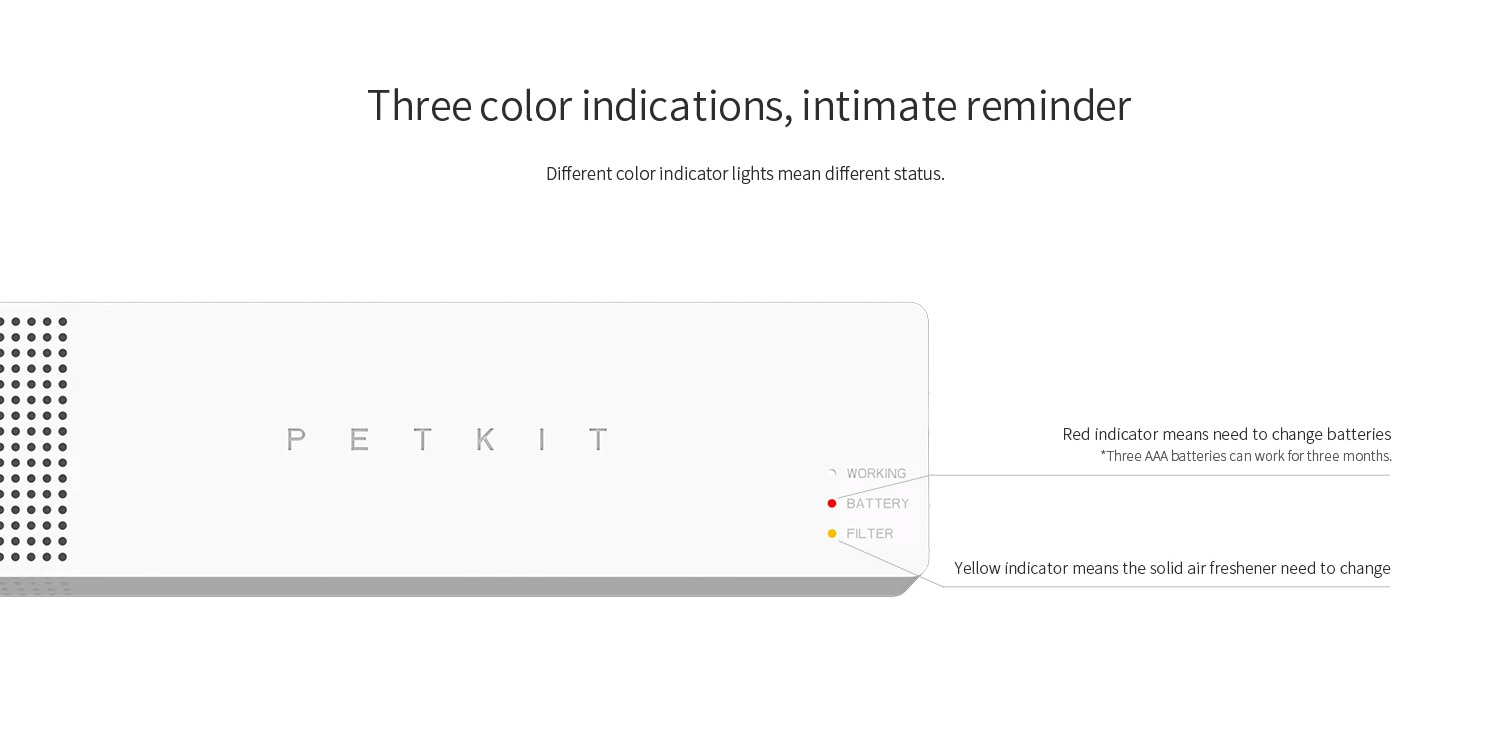Click the letter K in PETKIT logo
This screenshot has width=1501, height=735.
point(485,440)
